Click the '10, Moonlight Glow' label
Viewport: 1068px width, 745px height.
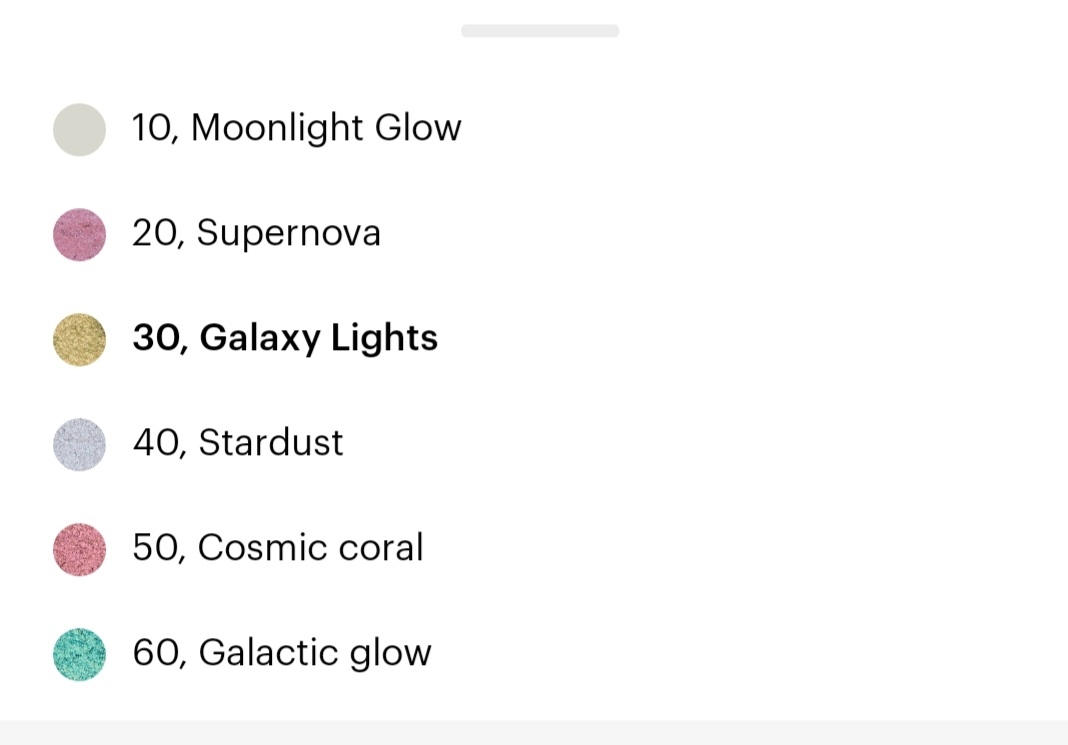coord(296,128)
